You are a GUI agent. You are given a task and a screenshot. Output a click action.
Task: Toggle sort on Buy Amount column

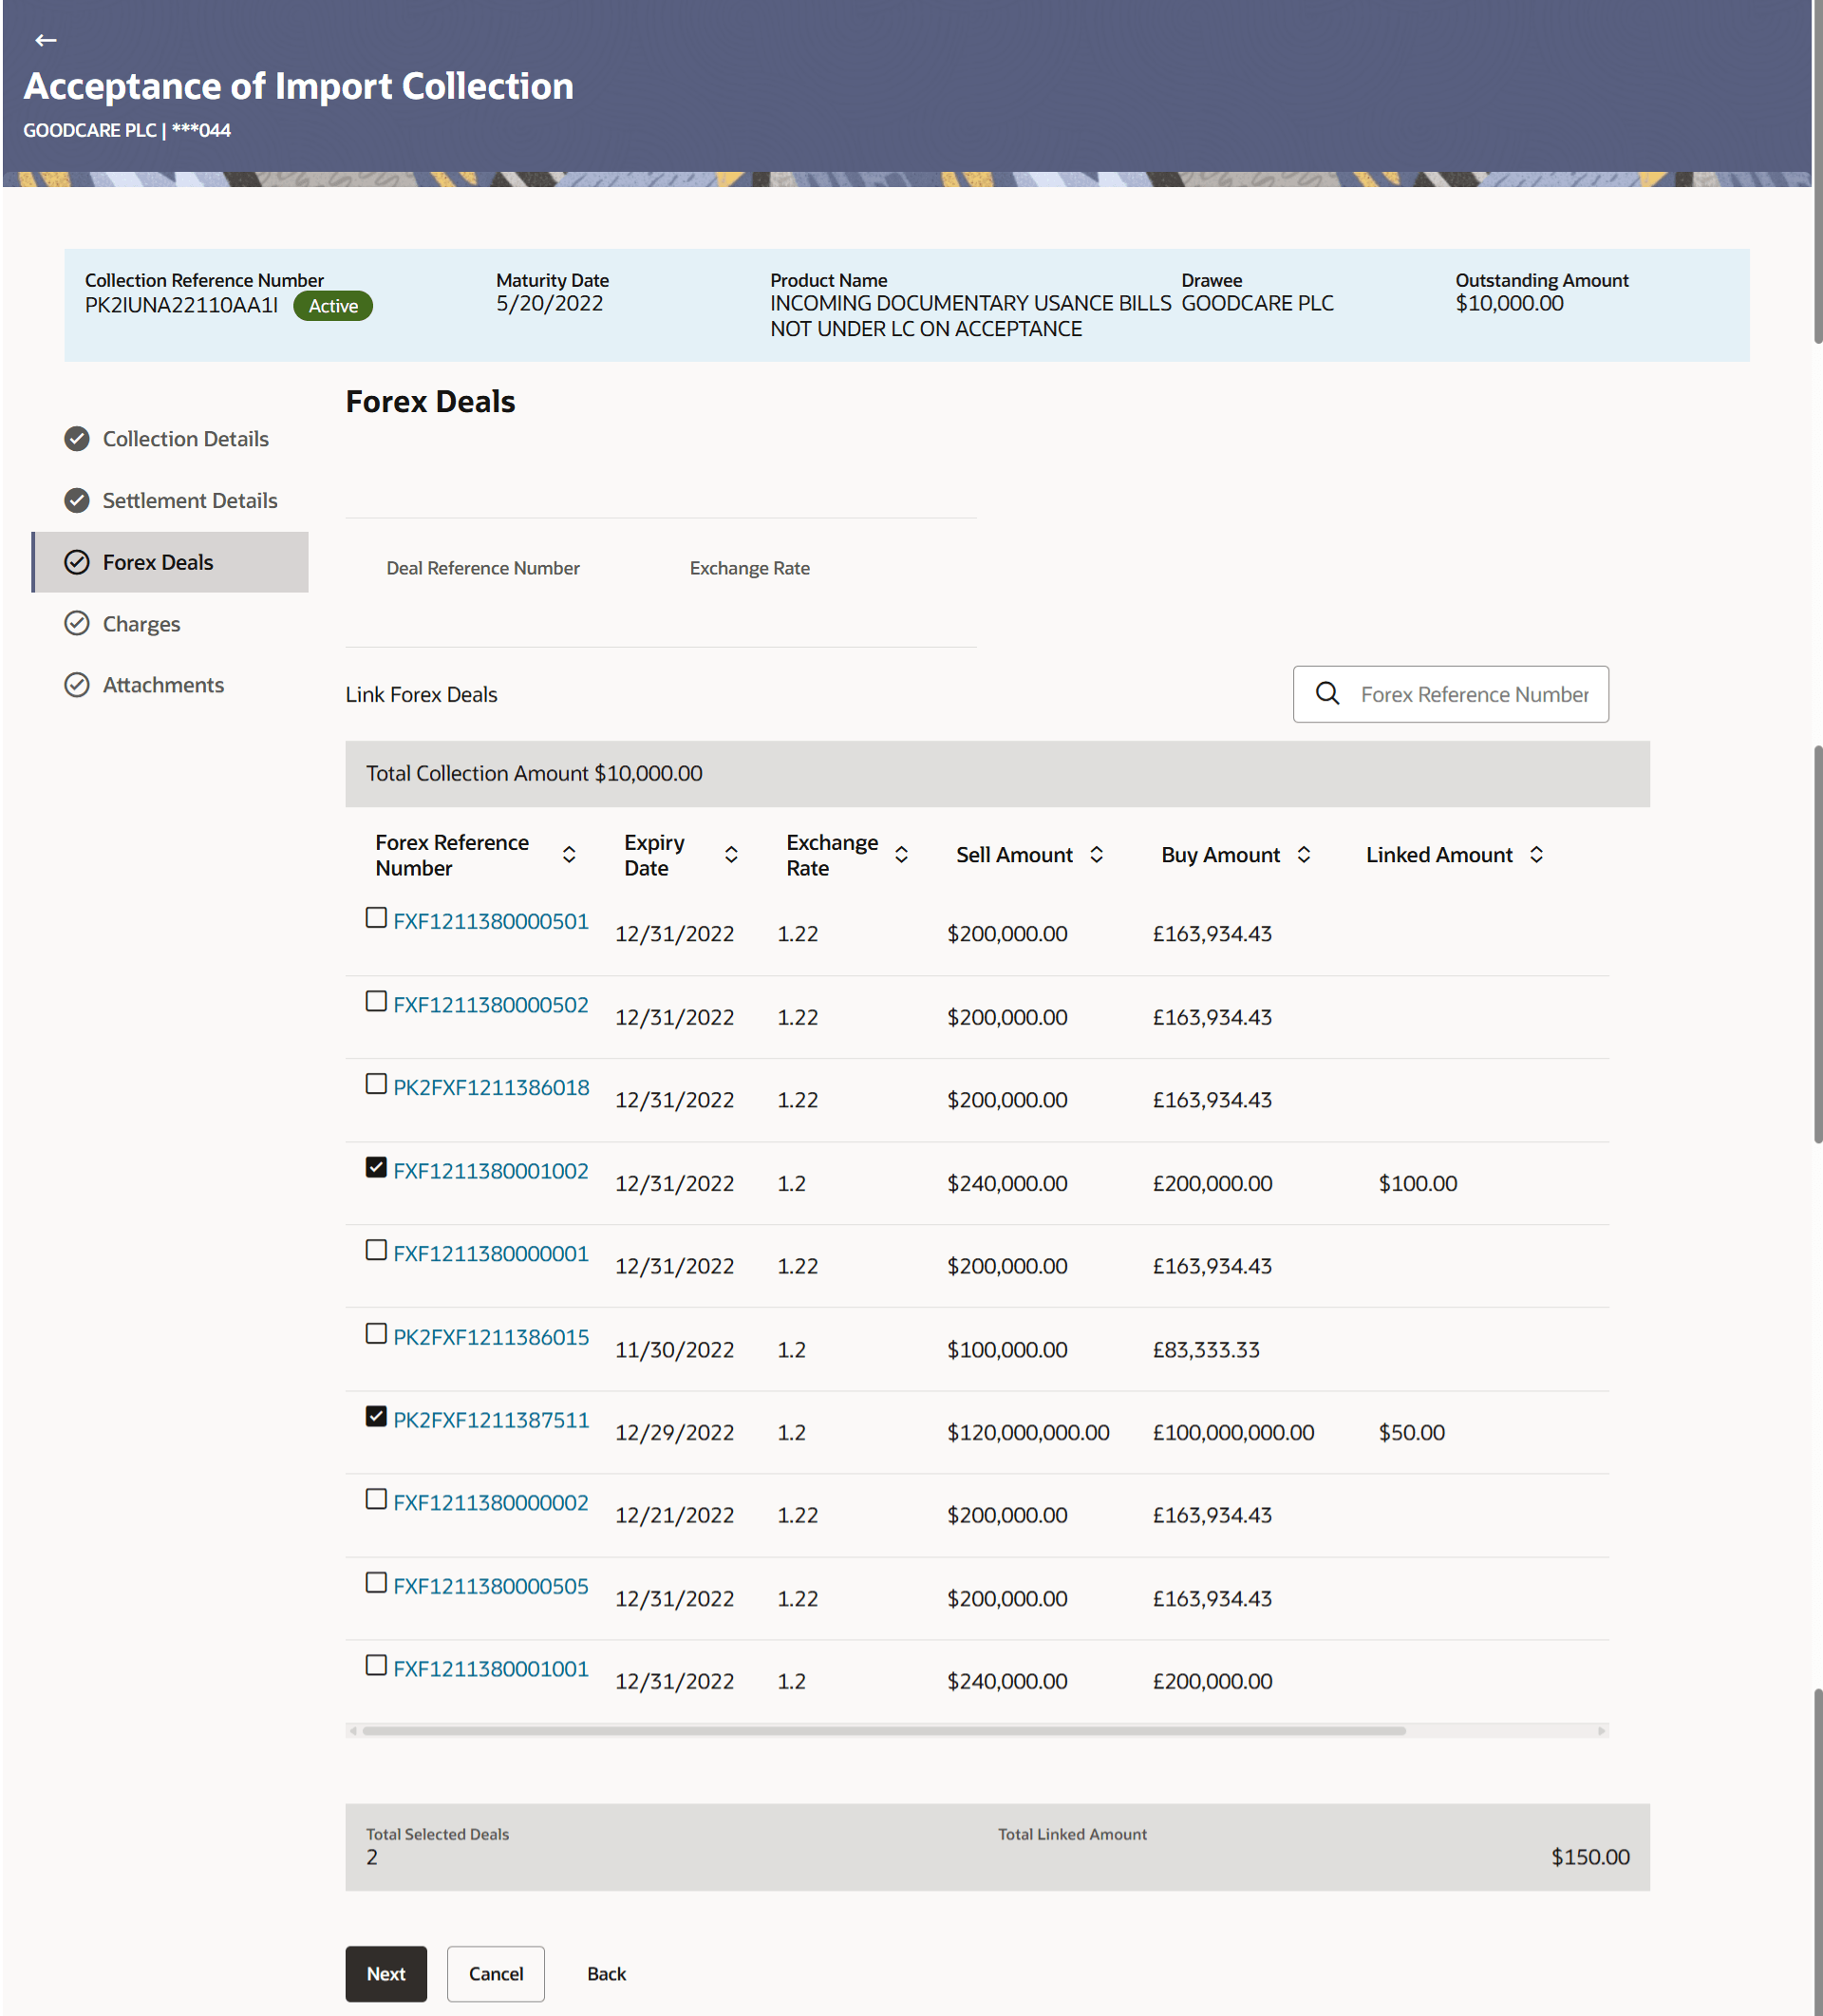pos(1303,854)
